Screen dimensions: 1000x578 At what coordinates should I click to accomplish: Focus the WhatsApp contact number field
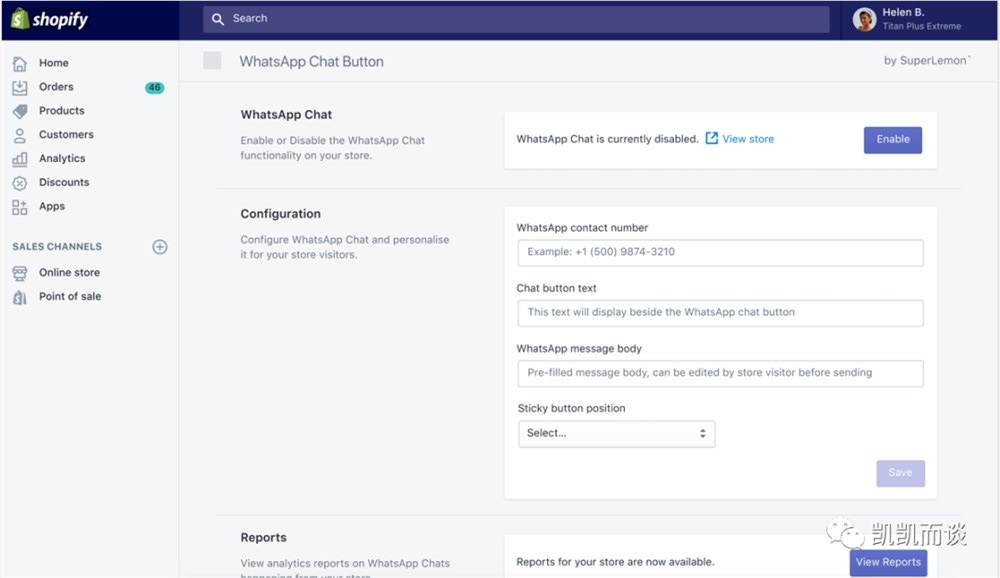pos(721,253)
